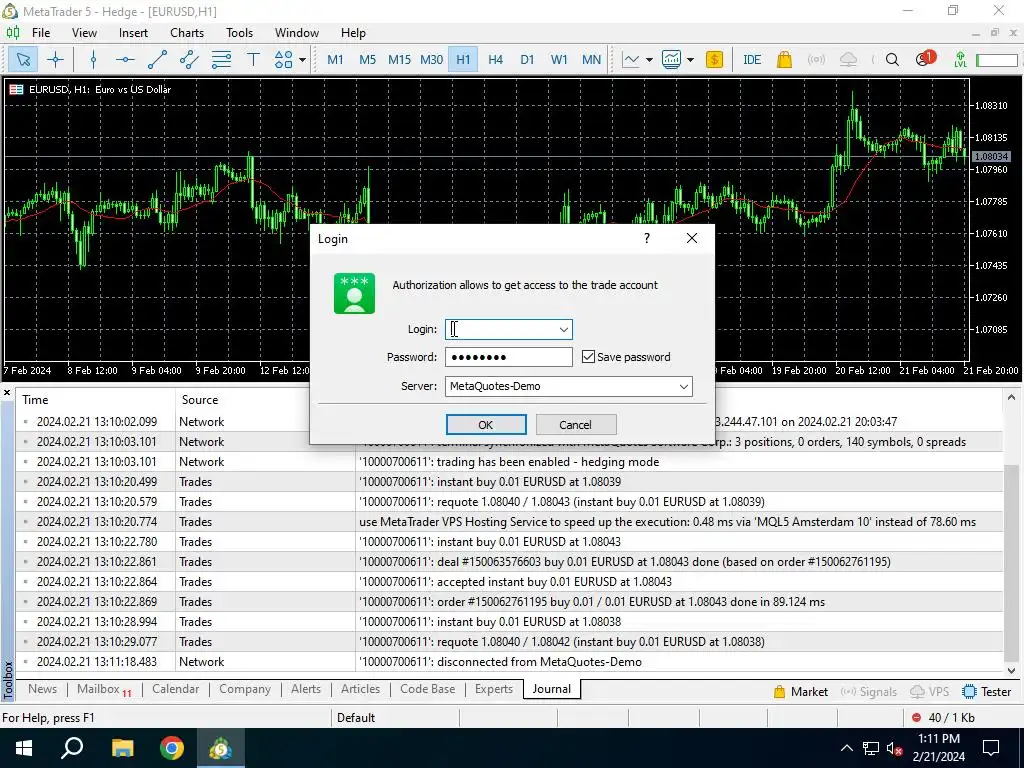The width and height of the screenshot is (1024, 768).
Task: Choose the Fibonacci retracement tool
Action: tap(221, 60)
